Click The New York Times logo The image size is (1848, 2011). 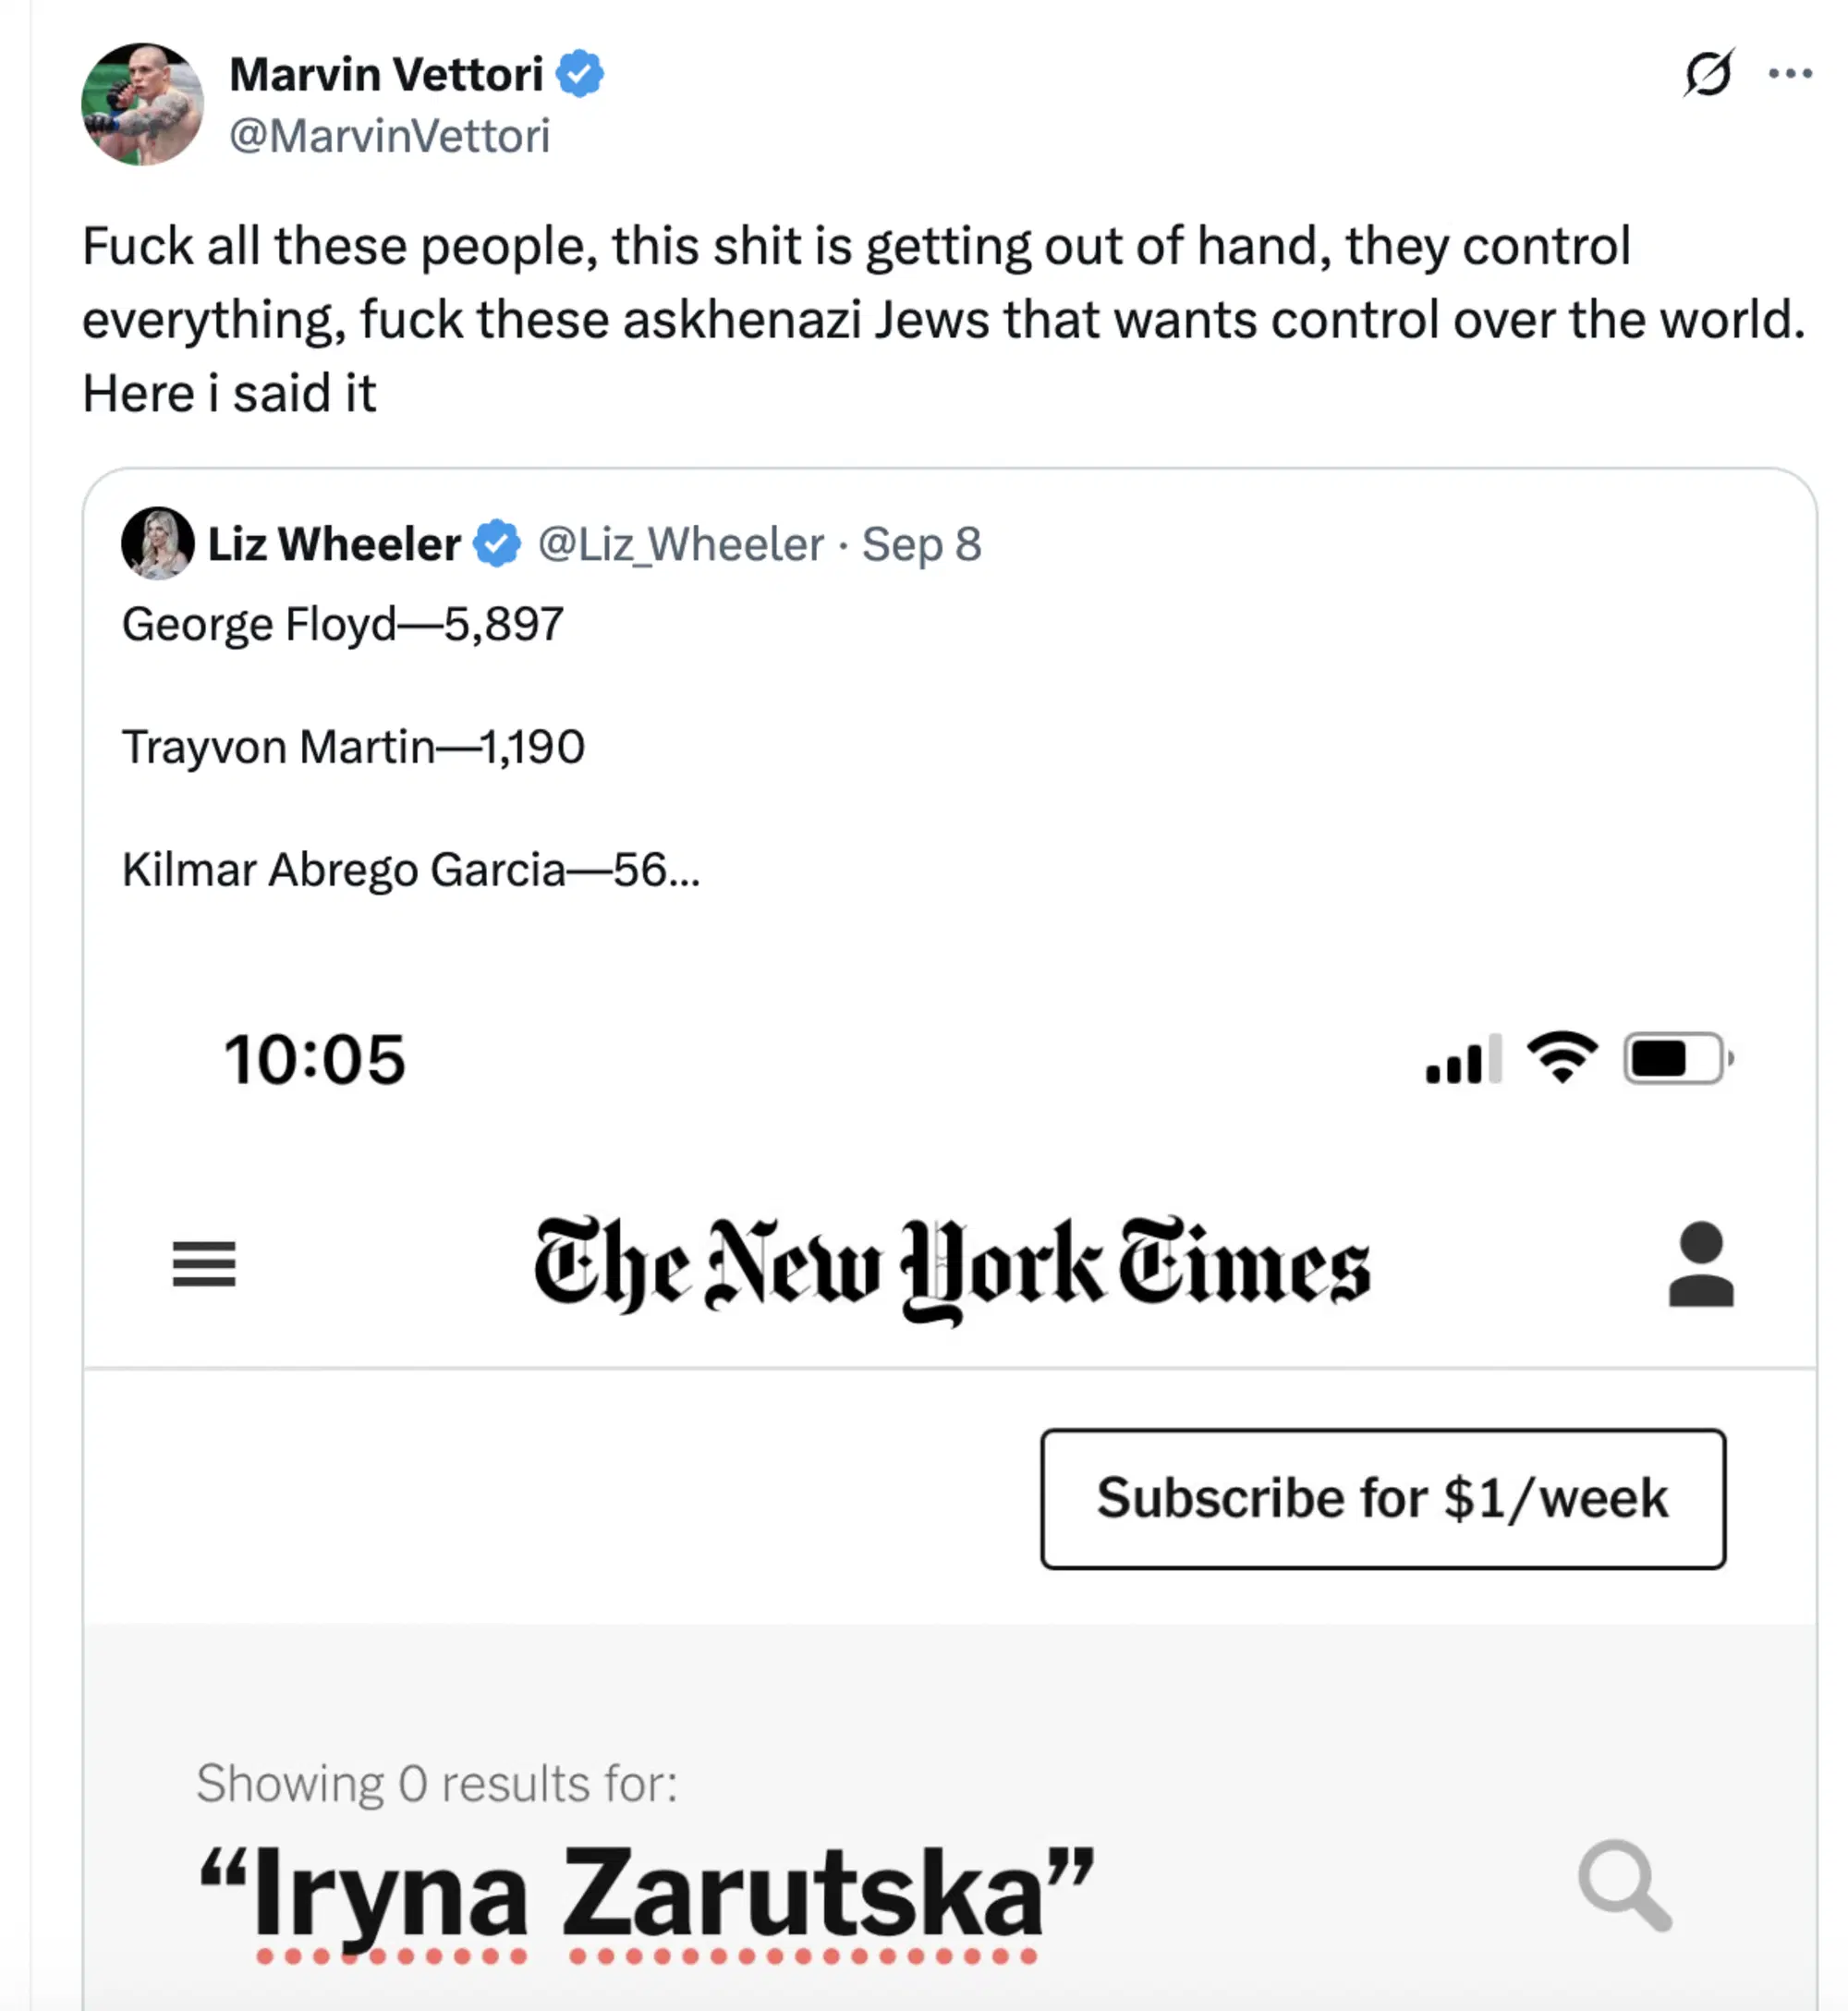[951, 1266]
